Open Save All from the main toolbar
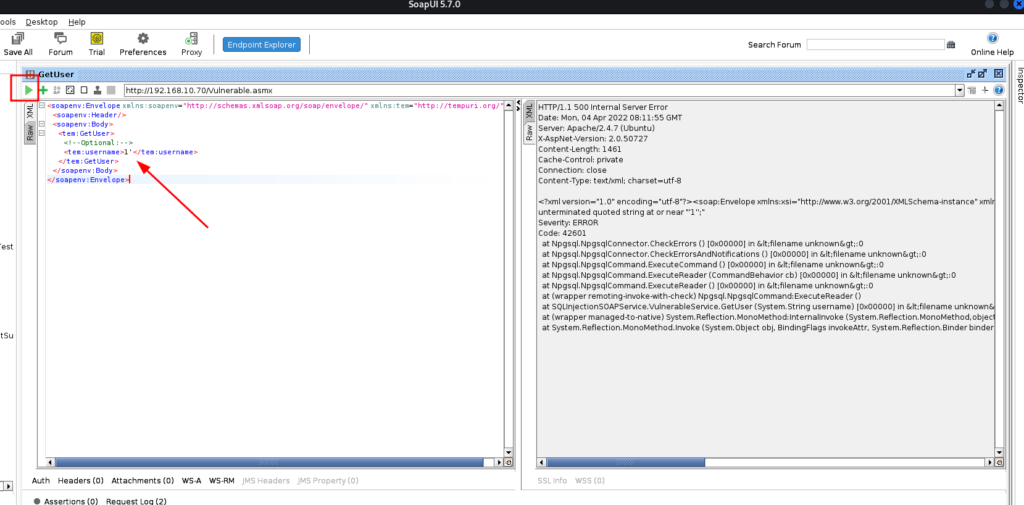The height and width of the screenshot is (505, 1024). [18, 44]
